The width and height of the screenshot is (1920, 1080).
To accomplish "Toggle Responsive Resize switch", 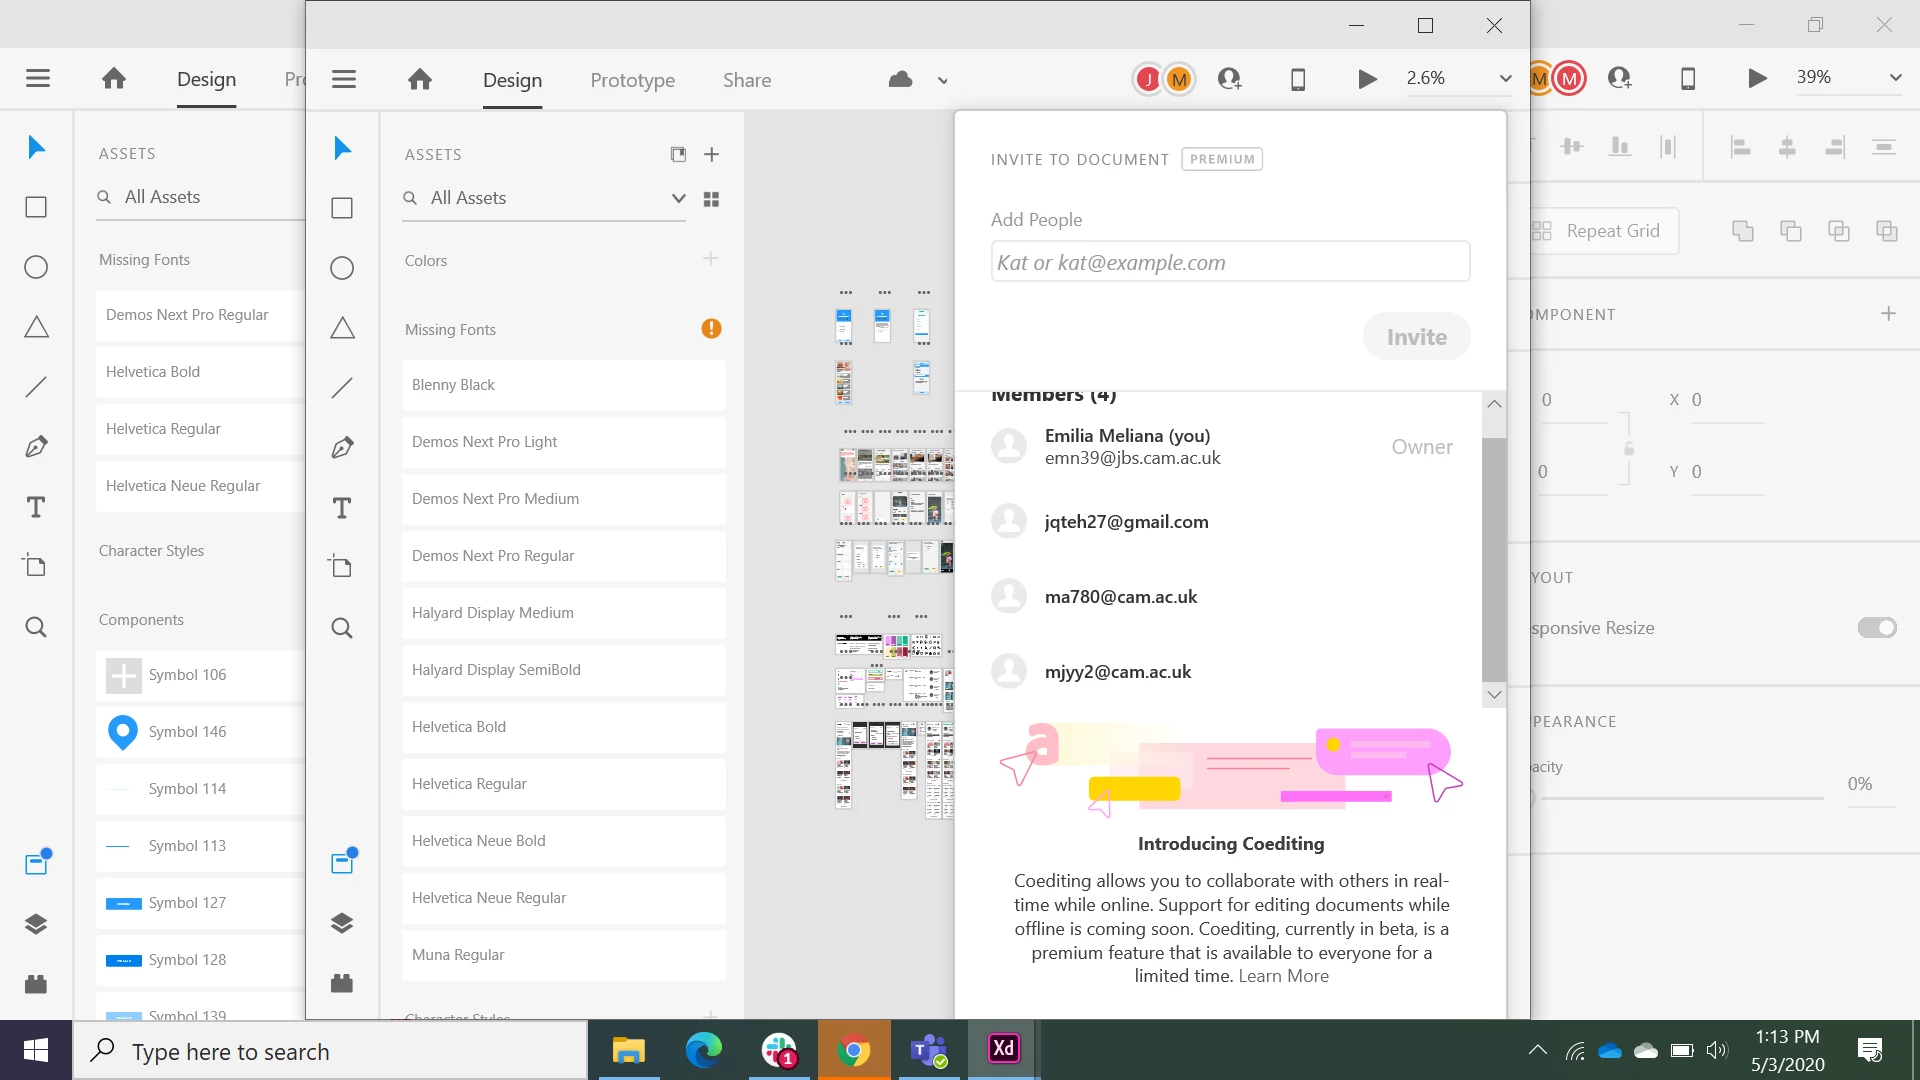I will [1876, 628].
